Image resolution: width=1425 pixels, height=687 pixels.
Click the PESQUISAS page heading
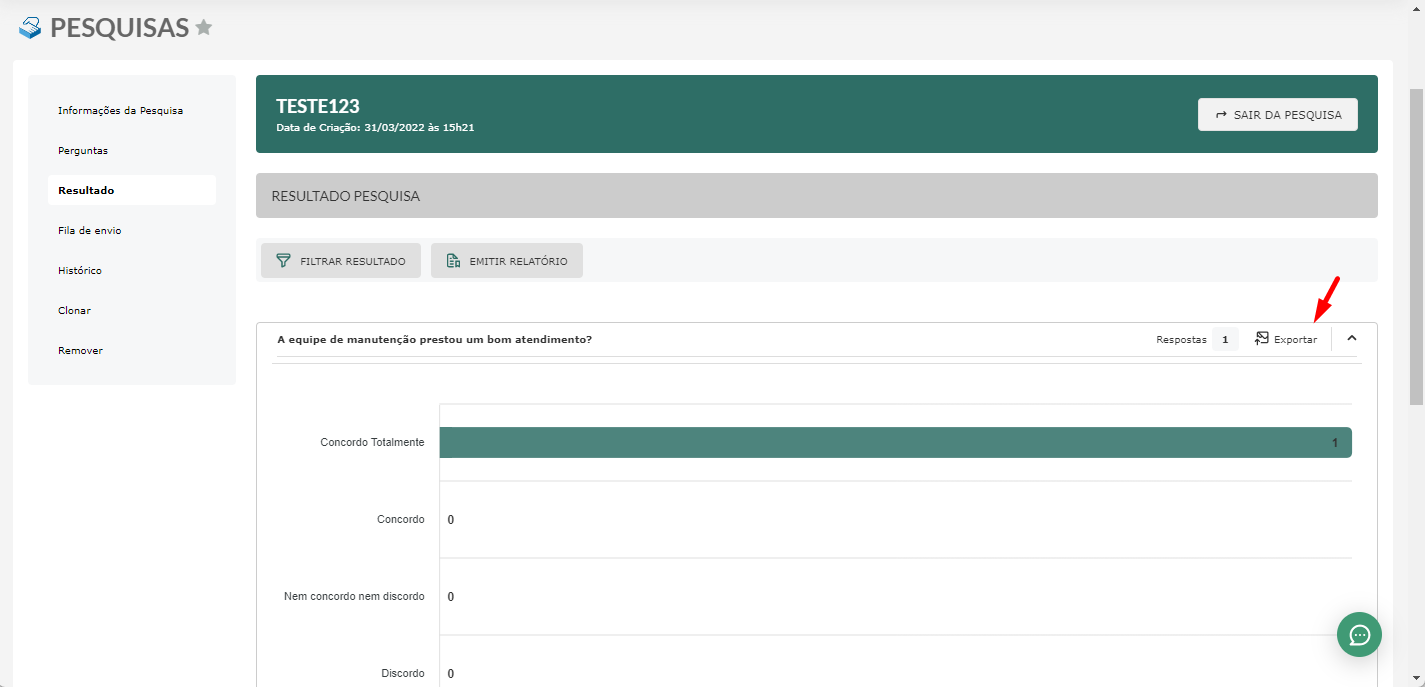(x=120, y=28)
